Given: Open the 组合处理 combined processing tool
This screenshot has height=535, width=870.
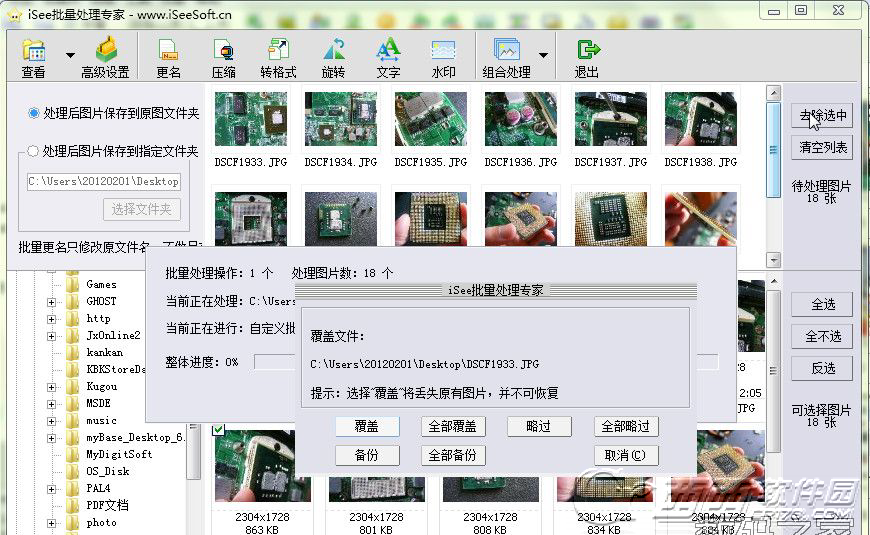Looking at the screenshot, I should point(507,58).
